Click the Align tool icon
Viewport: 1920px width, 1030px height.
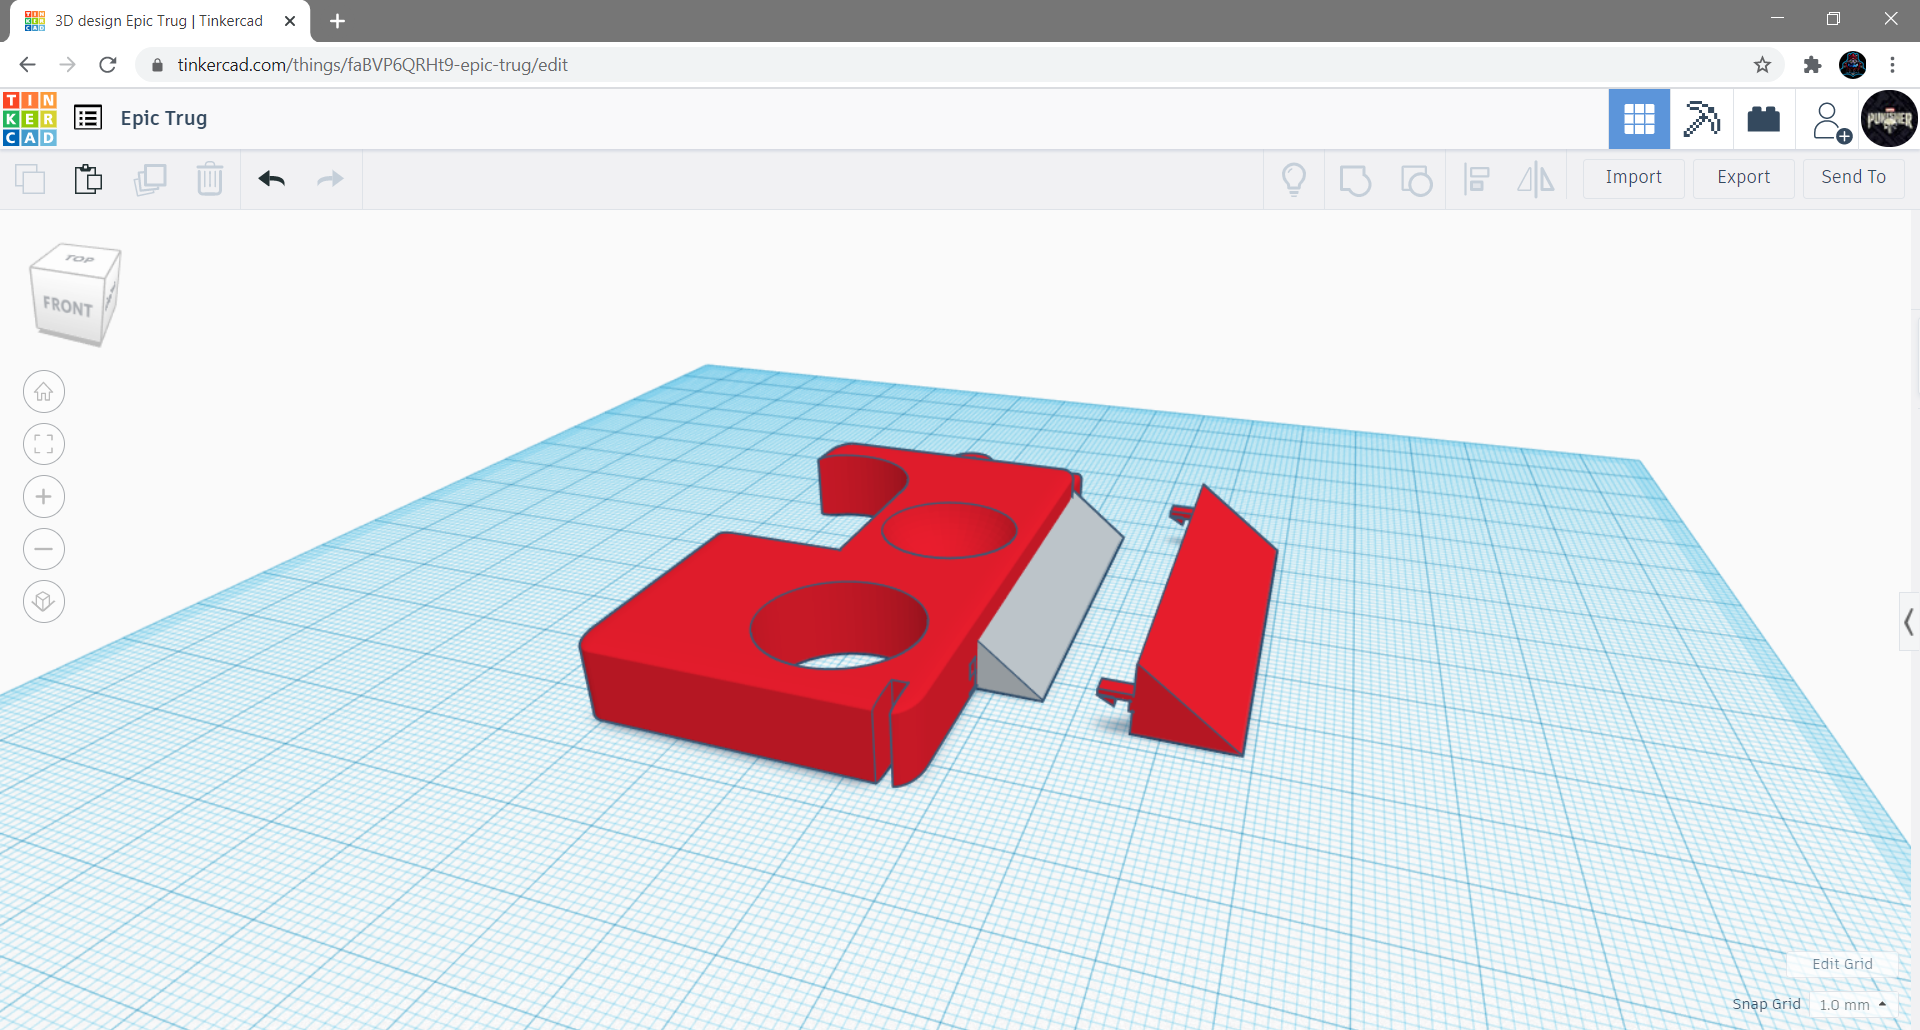pyautogui.click(x=1477, y=179)
